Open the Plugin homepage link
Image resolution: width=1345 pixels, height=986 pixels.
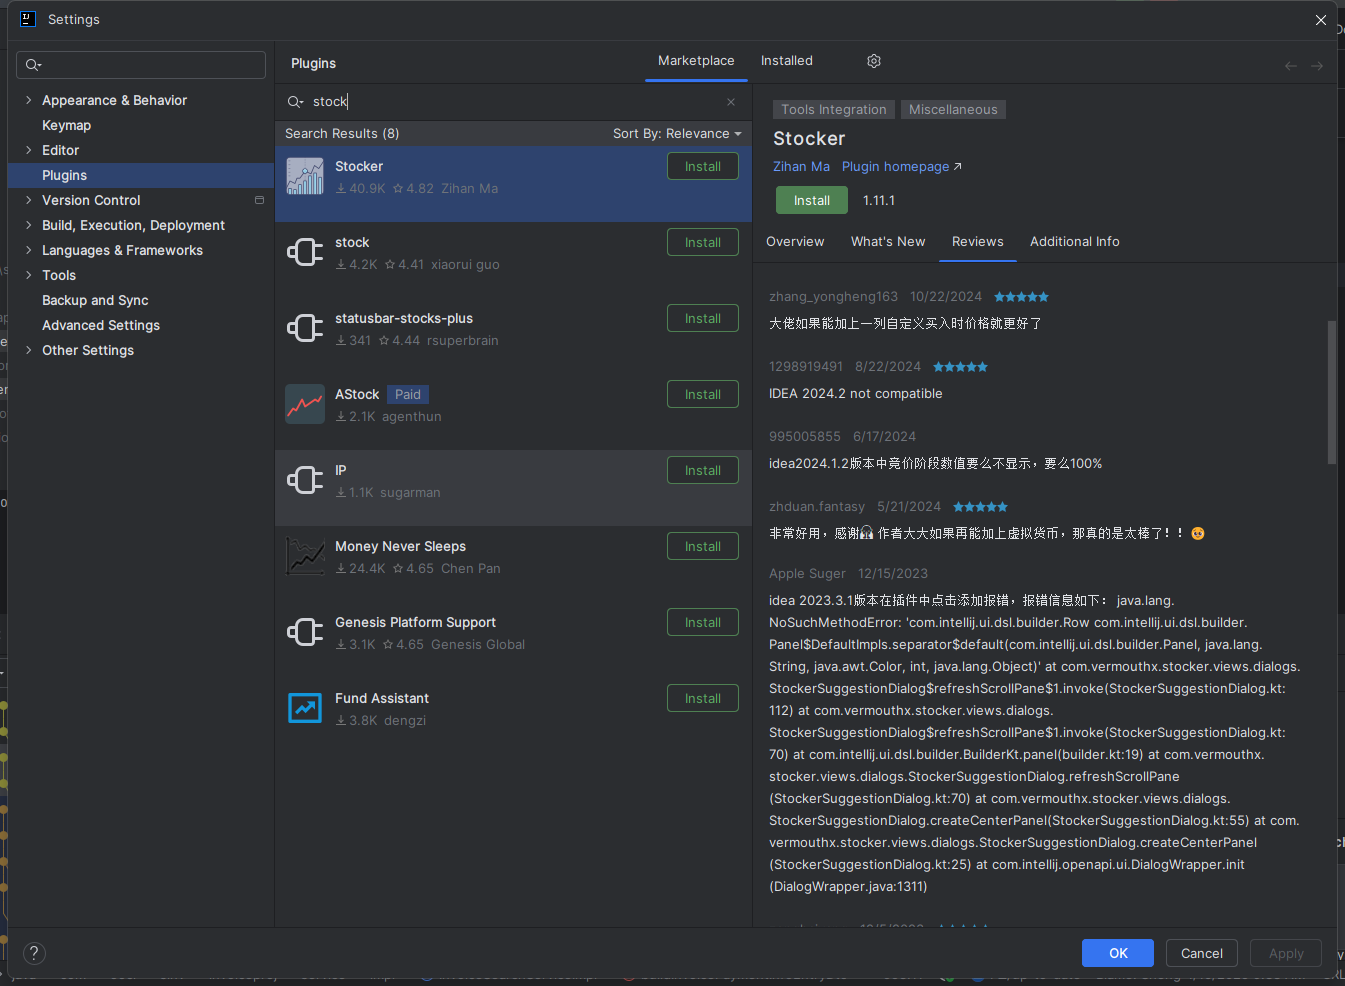click(902, 167)
